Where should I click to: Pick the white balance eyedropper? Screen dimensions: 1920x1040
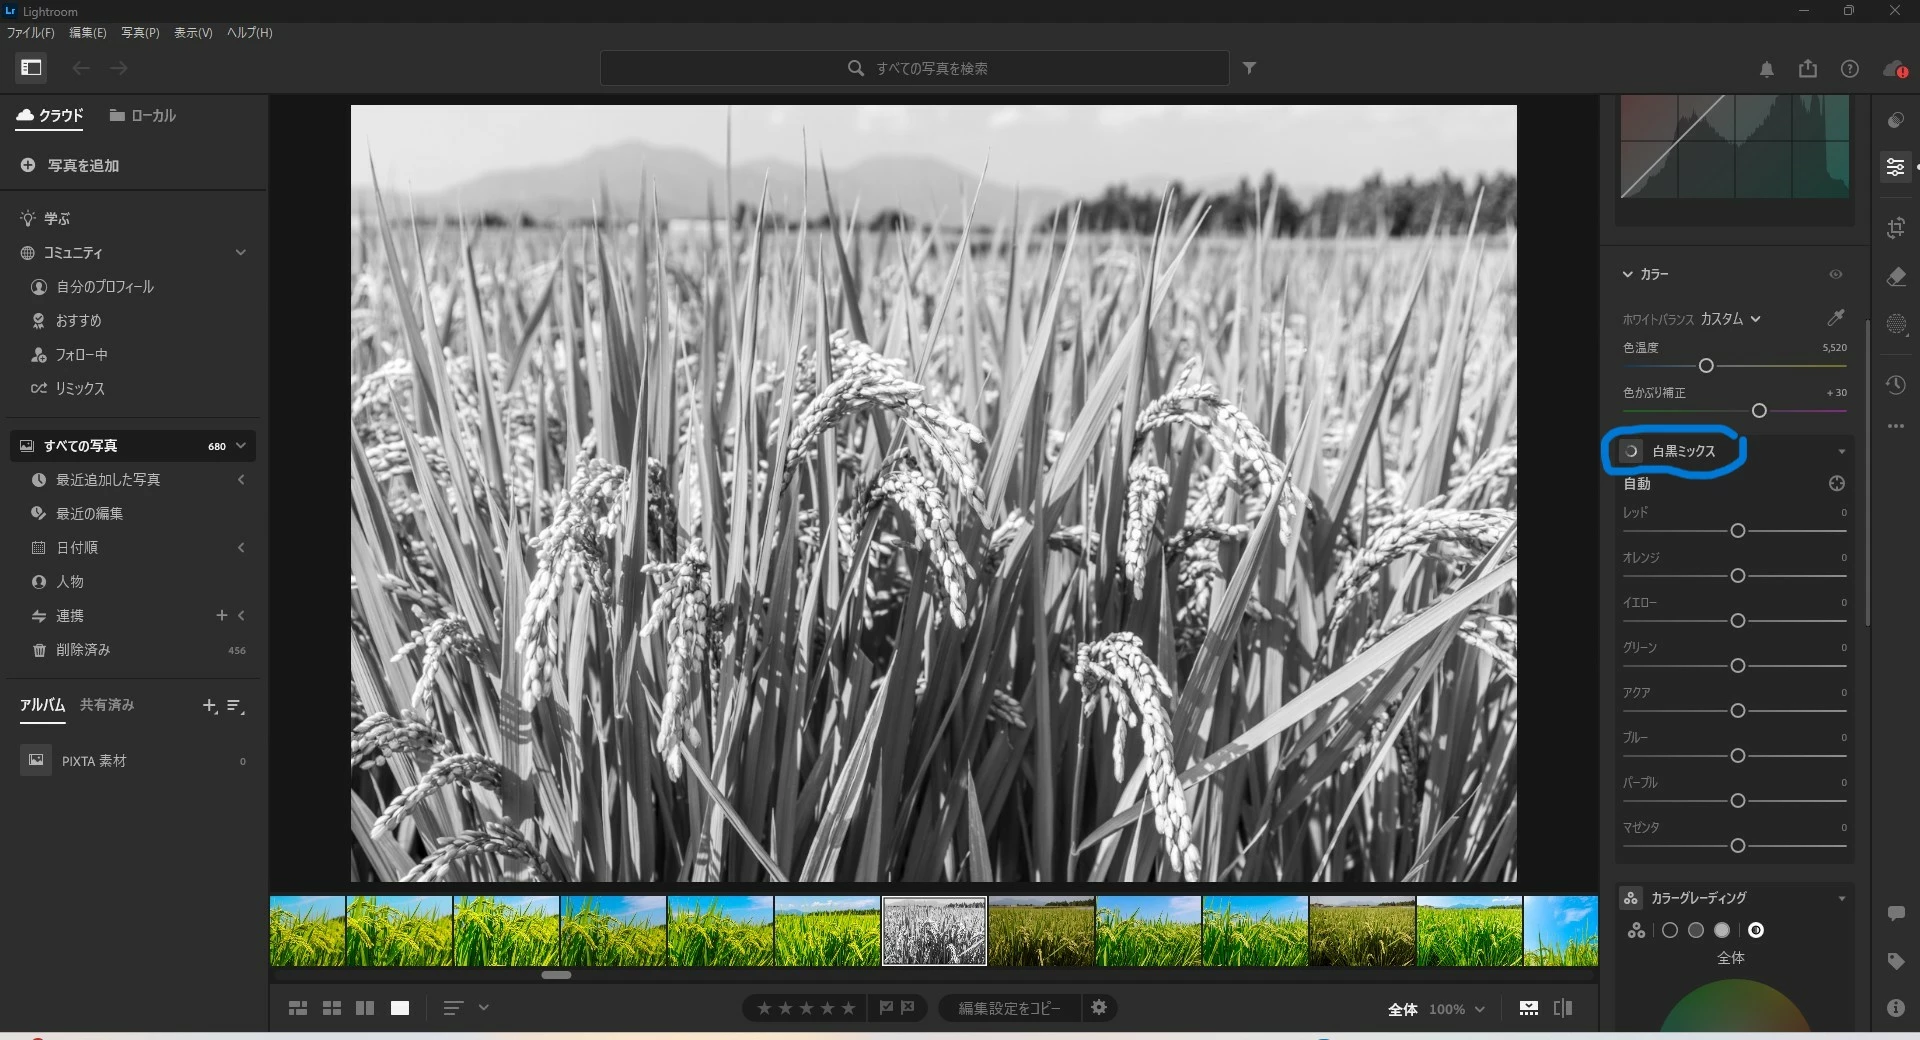1835,318
